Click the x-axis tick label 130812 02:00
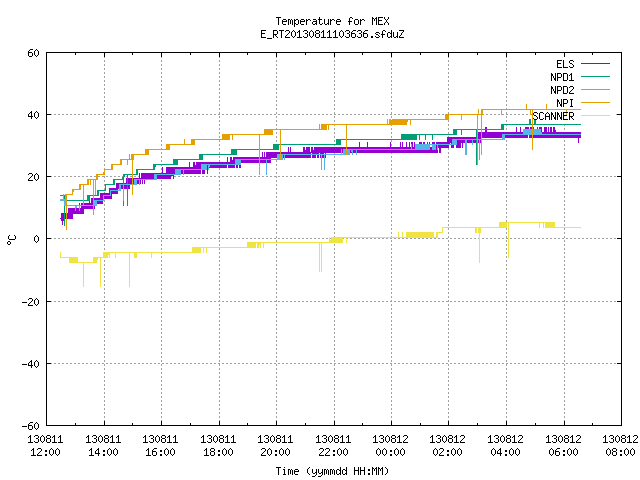640x480 pixels. [448, 446]
